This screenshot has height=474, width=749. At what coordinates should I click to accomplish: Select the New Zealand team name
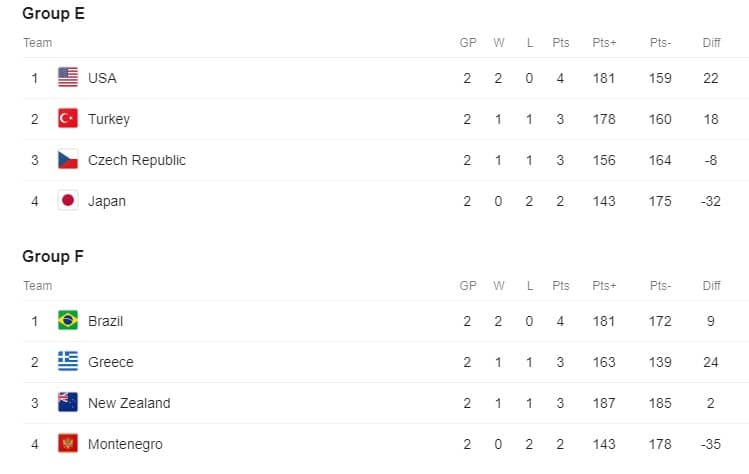(x=129, y=403)
